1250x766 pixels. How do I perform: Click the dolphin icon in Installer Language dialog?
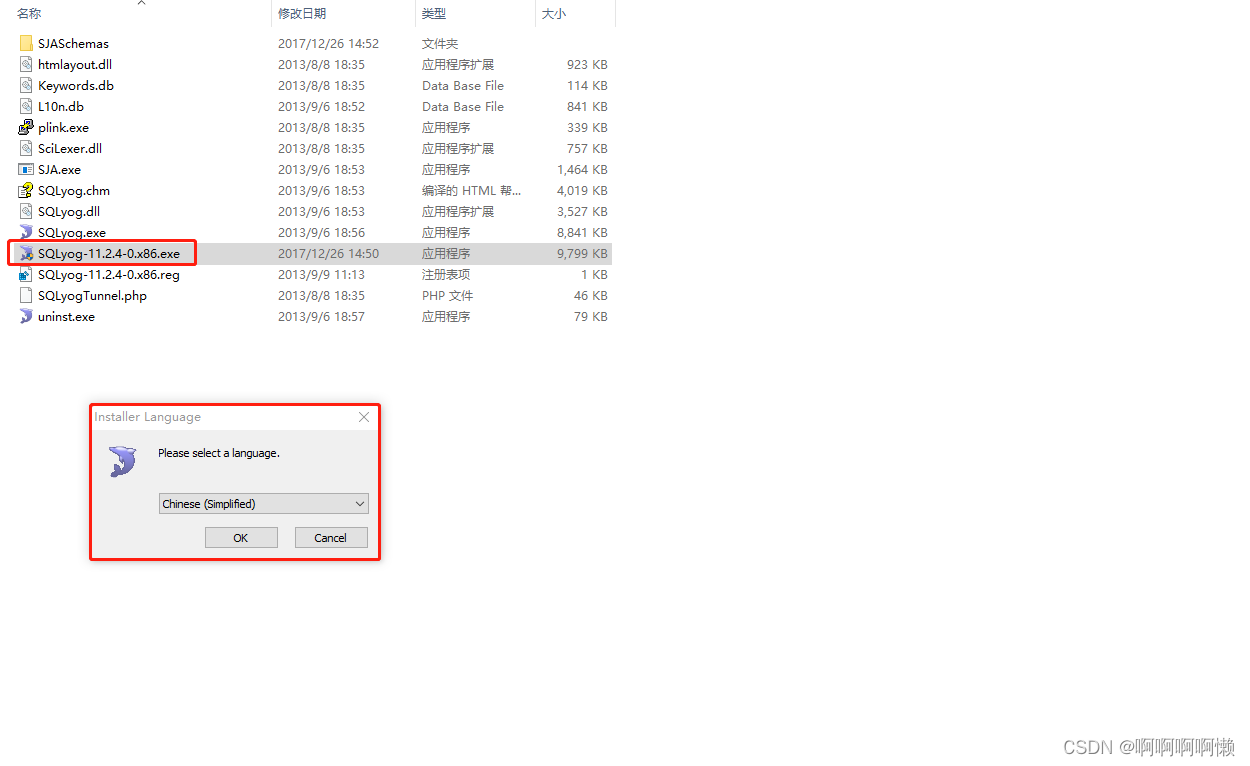123,461
